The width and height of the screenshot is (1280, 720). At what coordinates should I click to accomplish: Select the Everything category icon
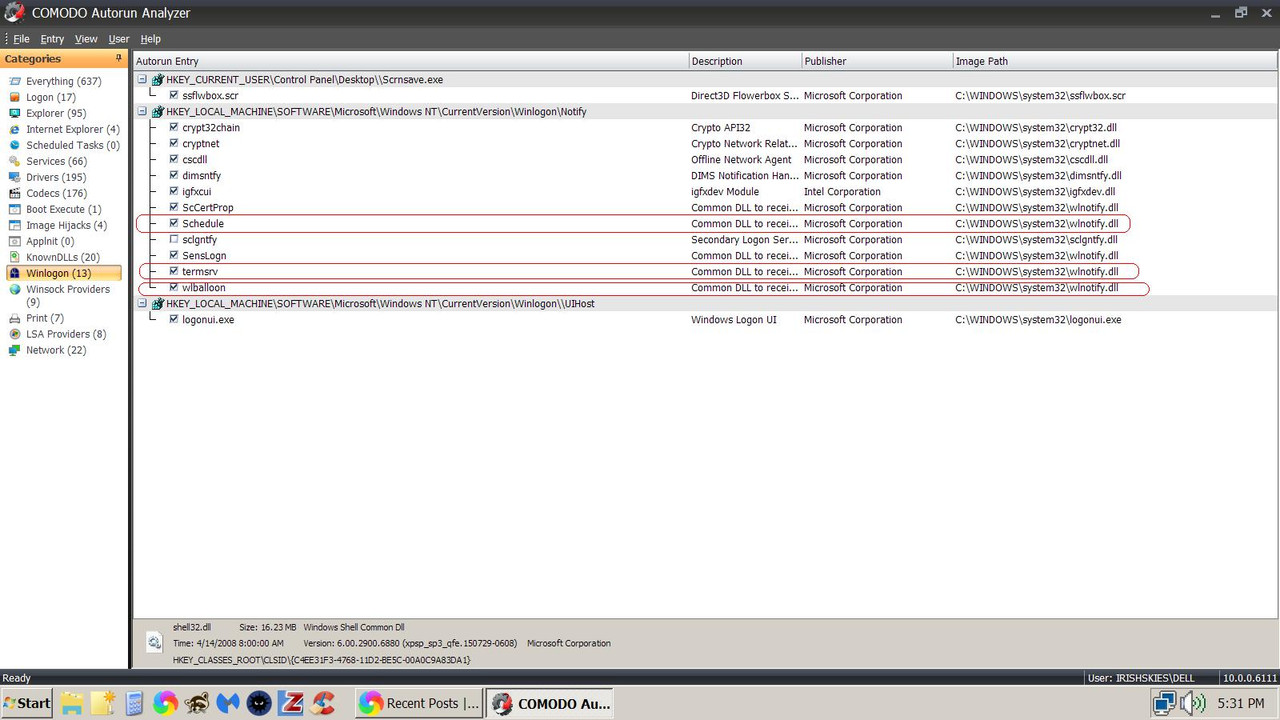tap(15, 81)
